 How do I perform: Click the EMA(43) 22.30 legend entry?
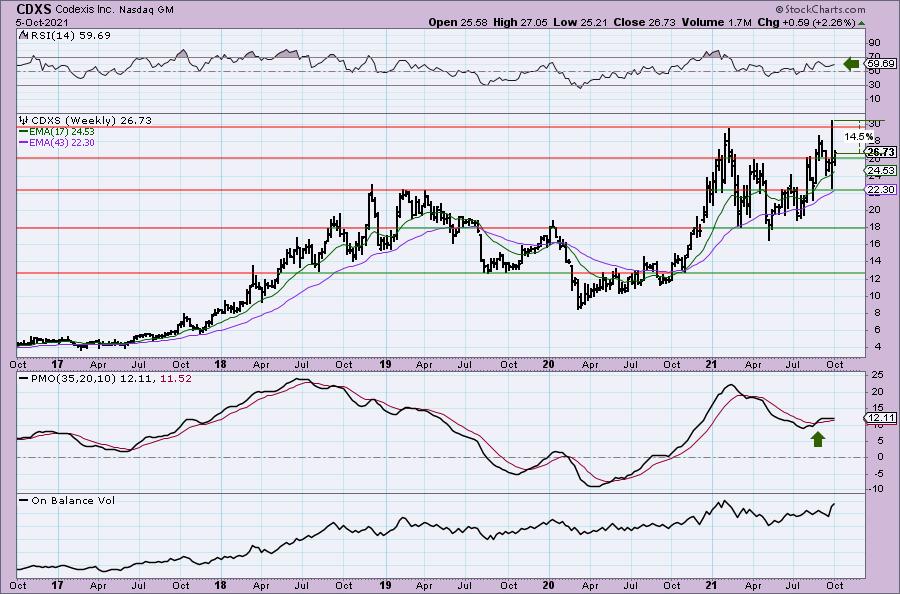coord(62,142)
